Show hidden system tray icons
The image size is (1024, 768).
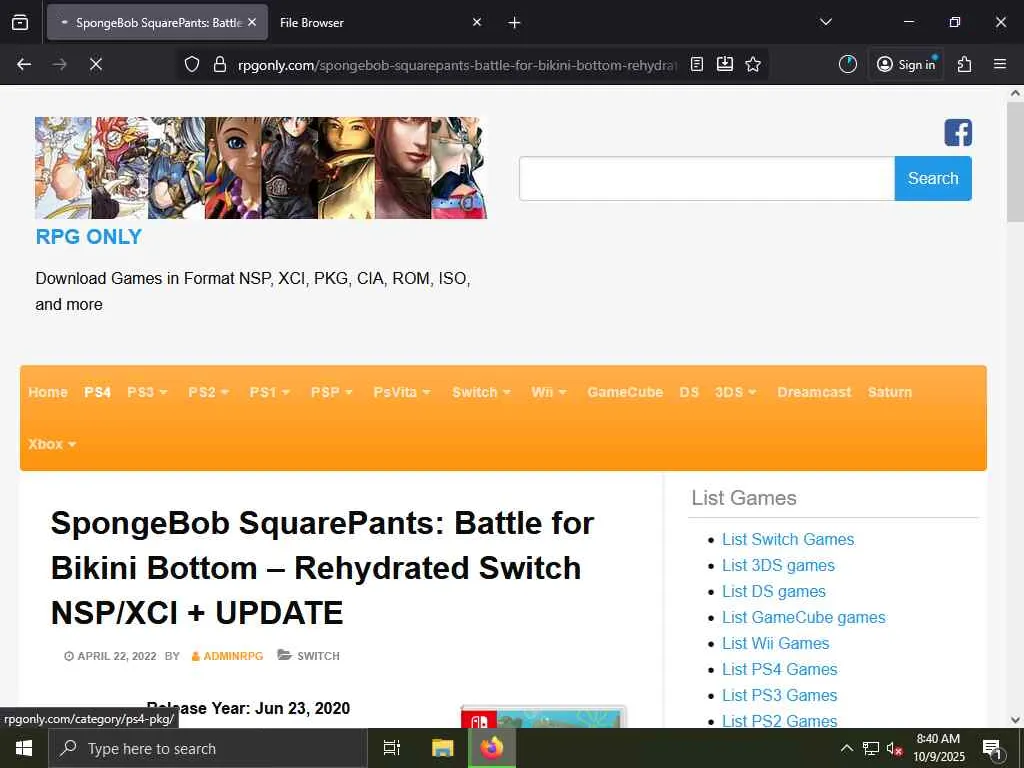(x=846, y=748)
